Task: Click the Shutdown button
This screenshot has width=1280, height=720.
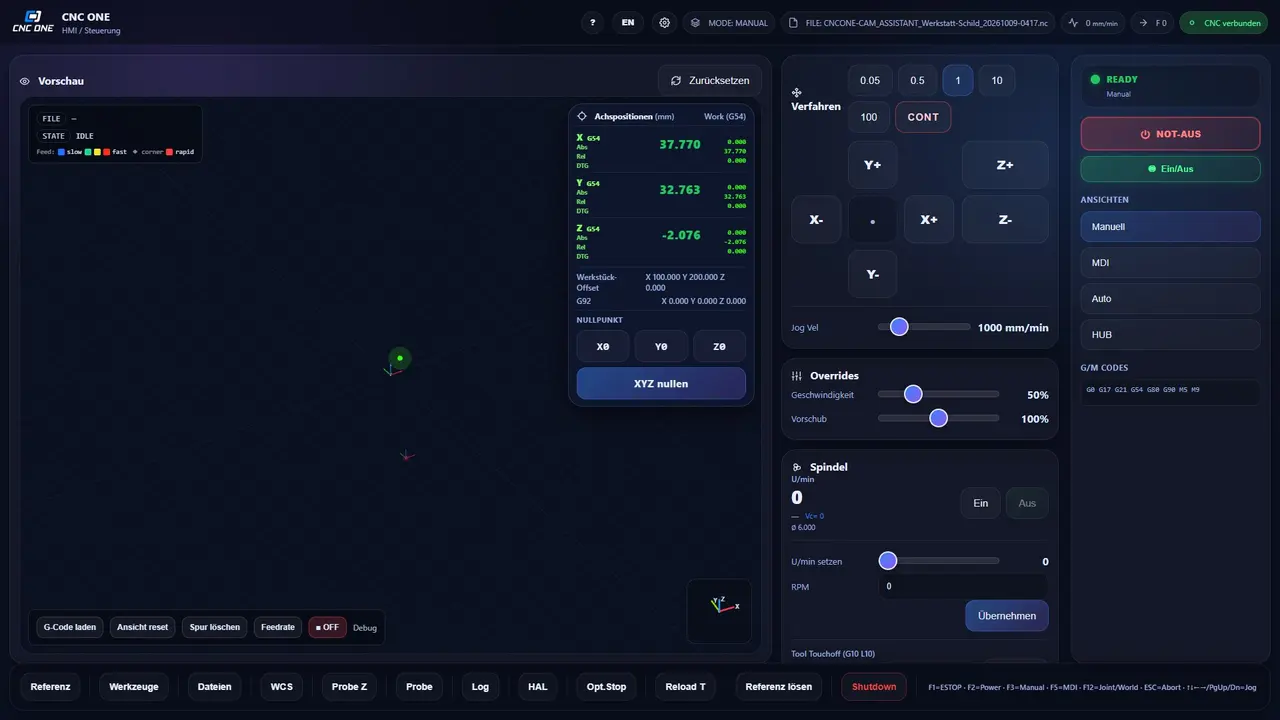Action: click(x=874, y=687)
